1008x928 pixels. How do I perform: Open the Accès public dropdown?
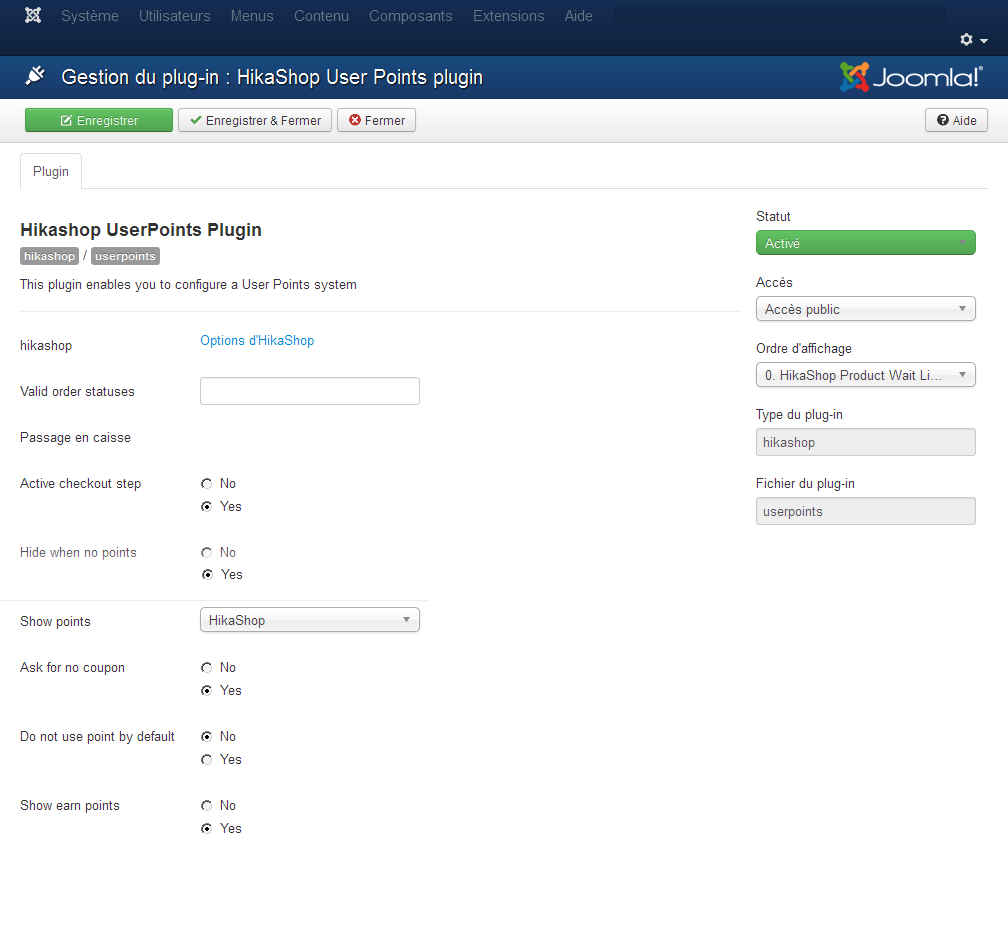coord(866,309)
